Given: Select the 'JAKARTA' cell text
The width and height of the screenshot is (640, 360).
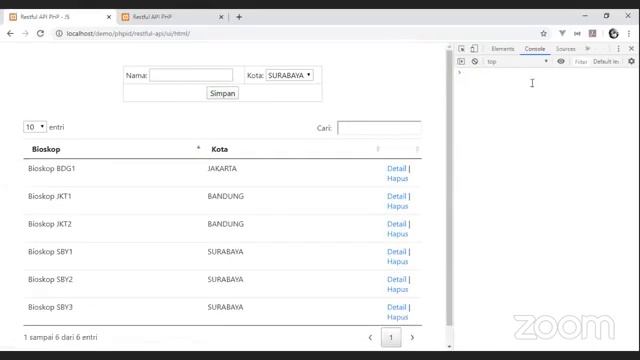Looking at the screenshot, I should [x=222, y=168].
